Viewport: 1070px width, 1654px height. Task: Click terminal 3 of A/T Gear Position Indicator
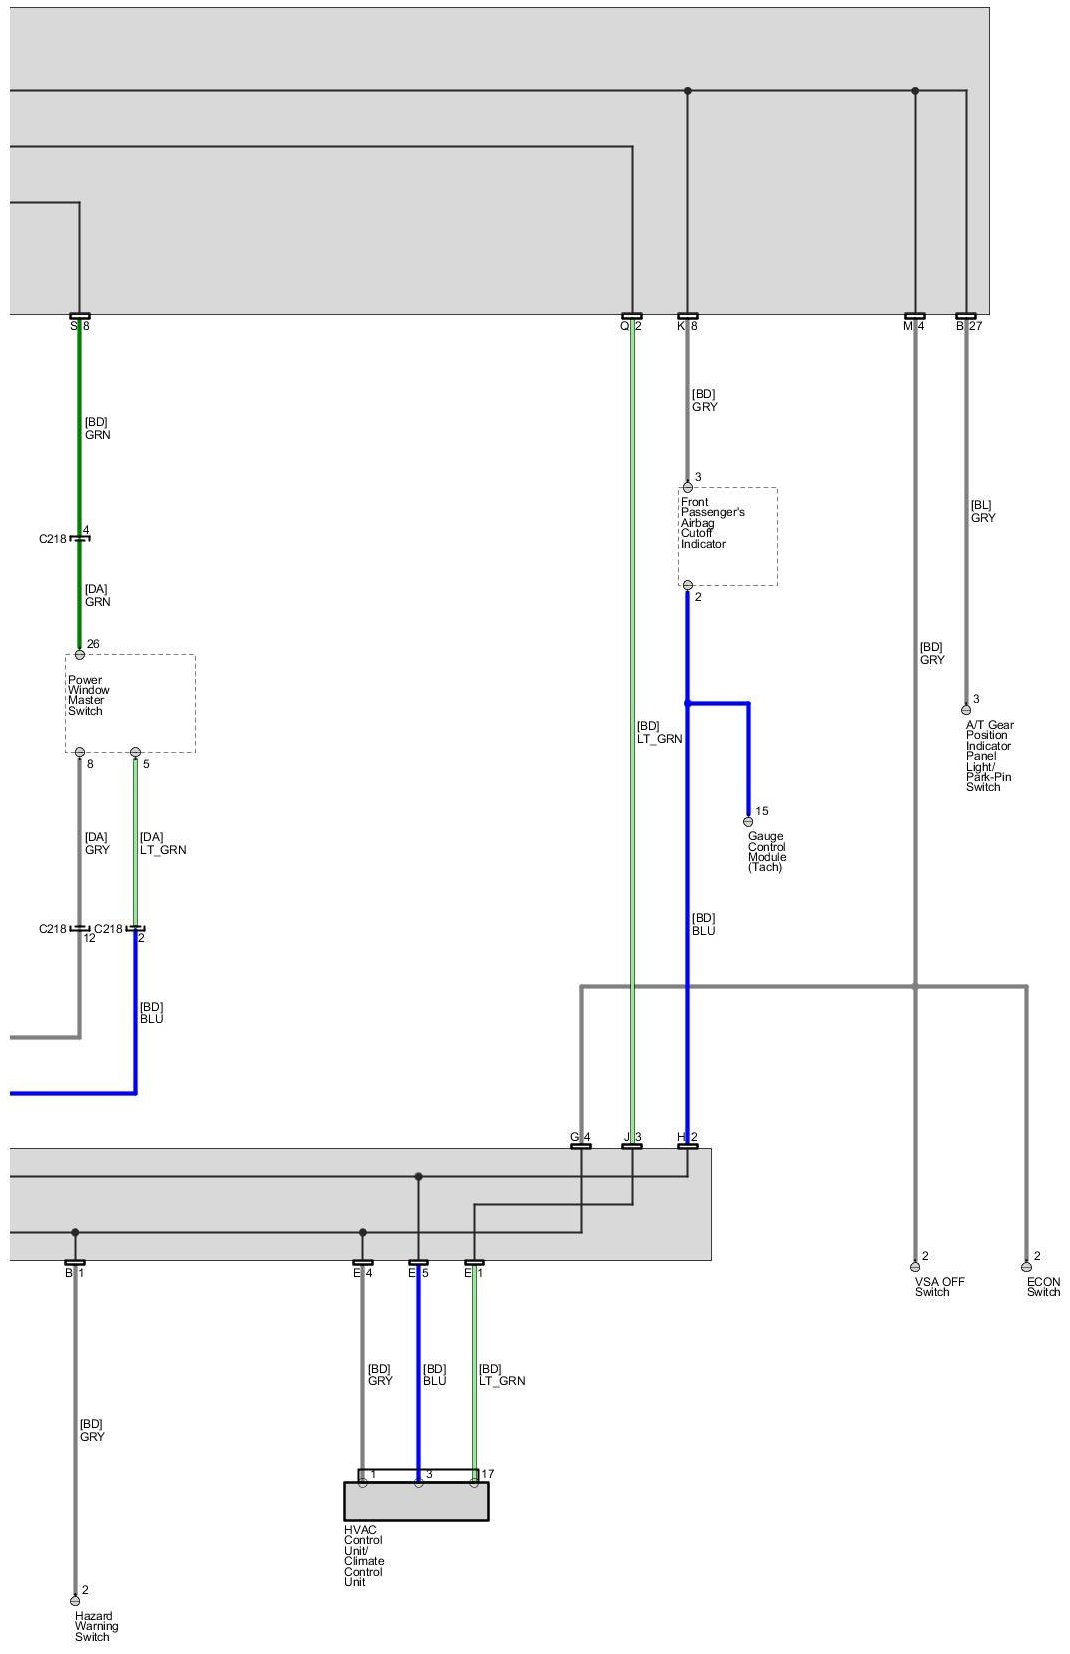[x=966, y=710]
